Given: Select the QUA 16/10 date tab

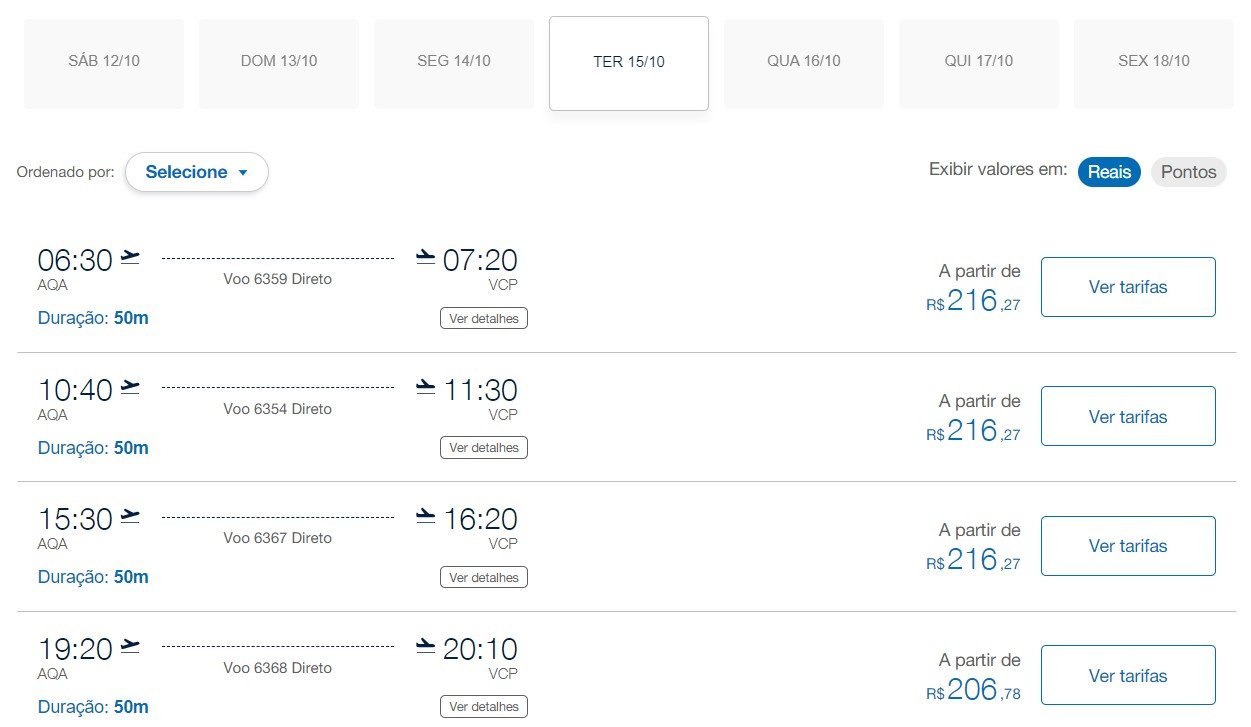Looking at the screenshot, I should pos(804,62).
